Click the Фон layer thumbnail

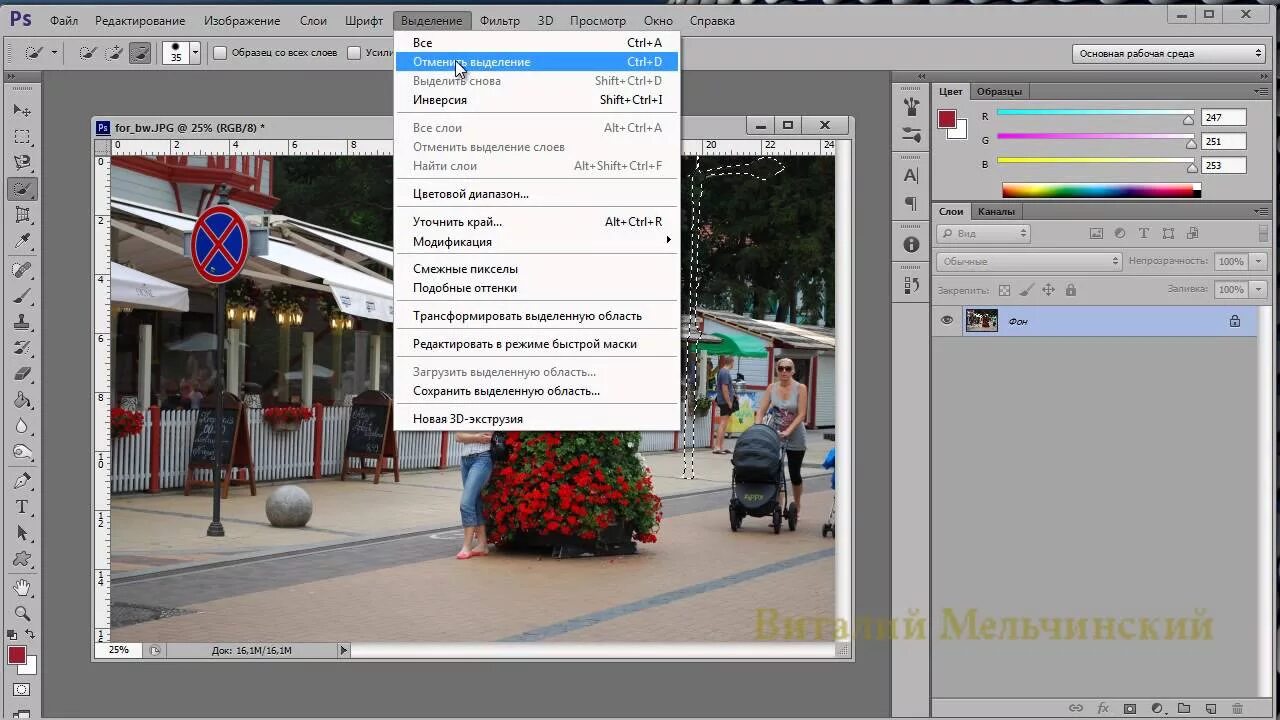[982, 321]
